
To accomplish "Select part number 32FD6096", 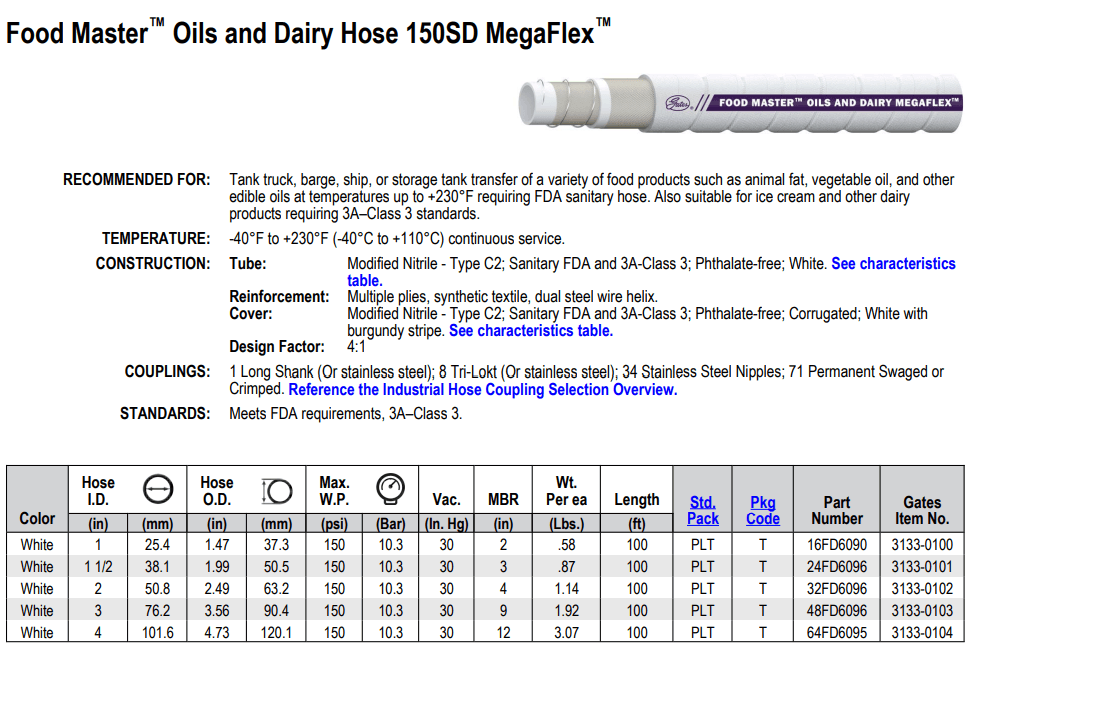I will (836, 589).
